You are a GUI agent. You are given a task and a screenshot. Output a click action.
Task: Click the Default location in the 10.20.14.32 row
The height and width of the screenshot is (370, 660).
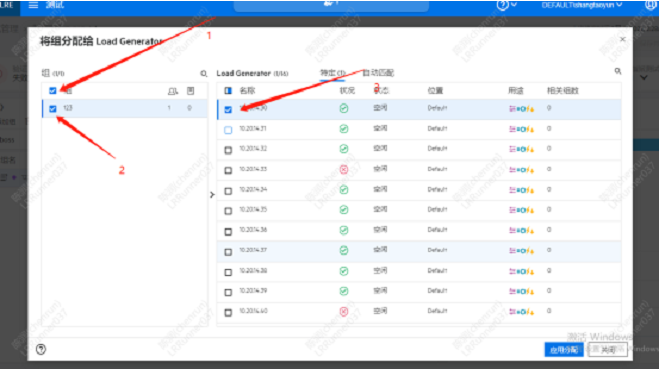[437, 149]
